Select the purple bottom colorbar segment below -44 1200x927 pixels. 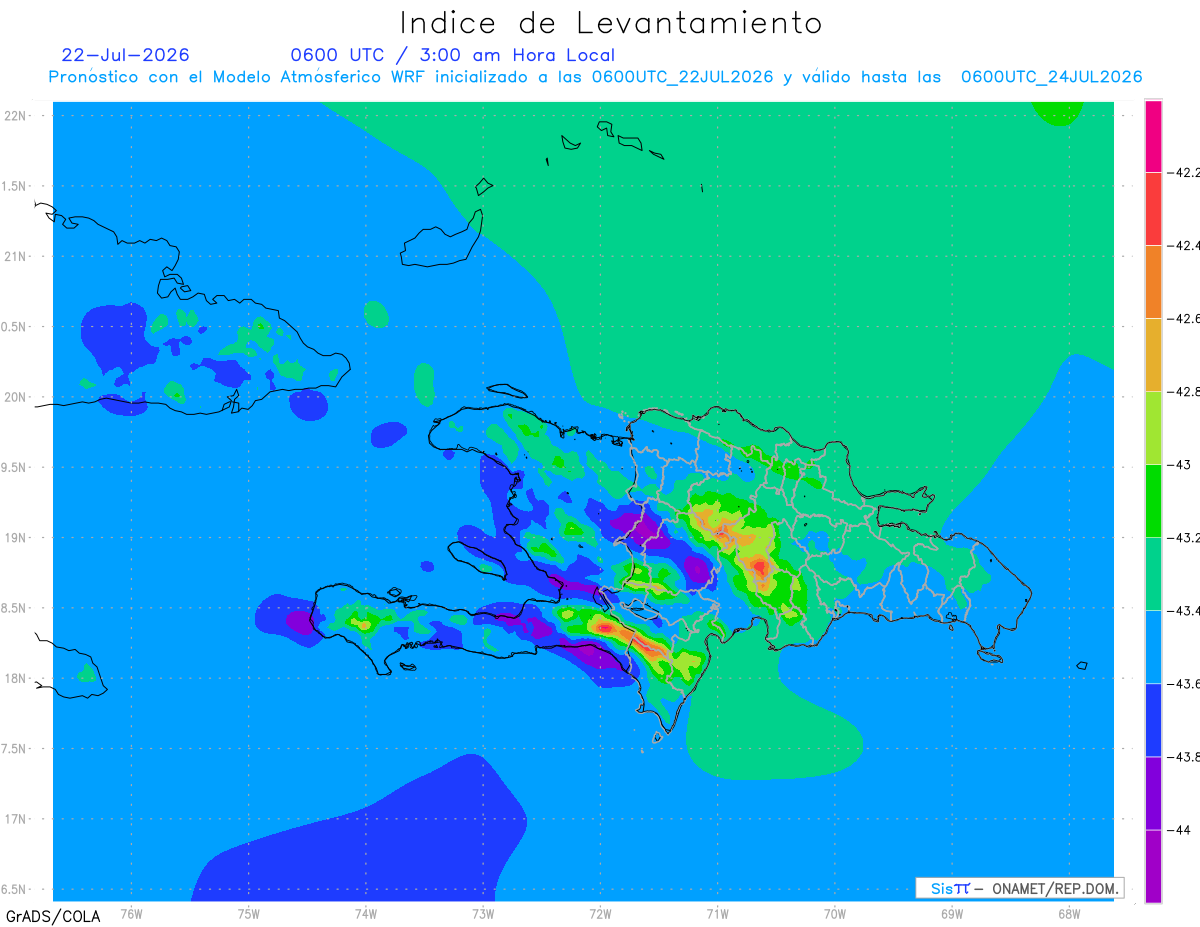pos(1153,865)
